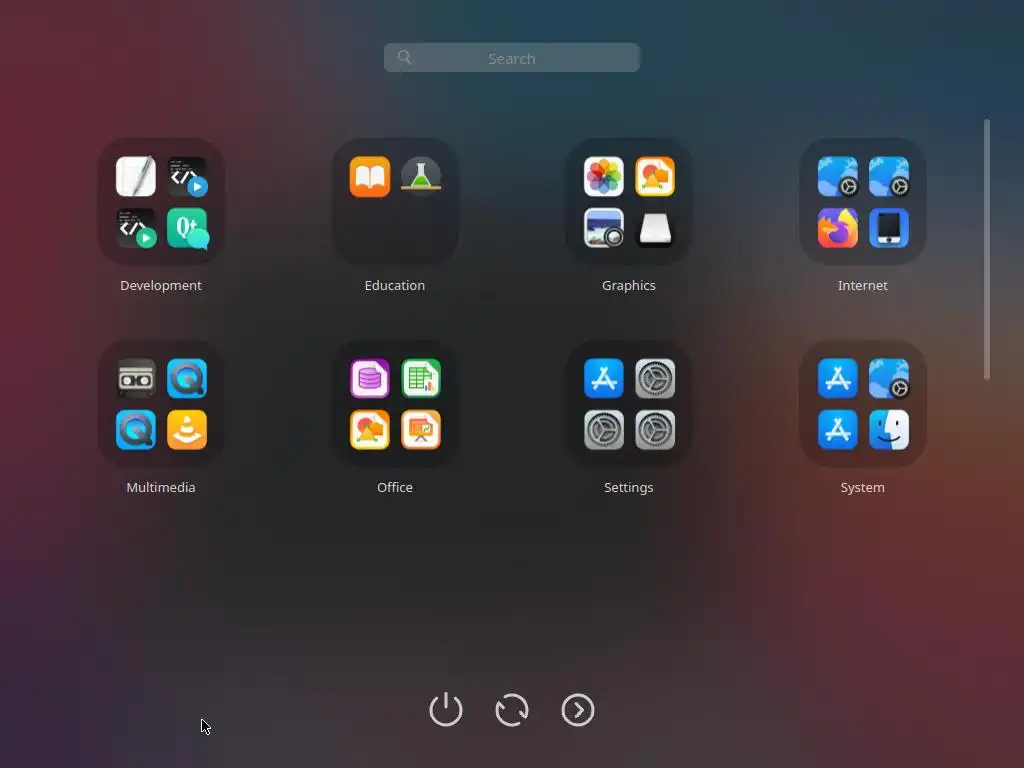Launch the Firefox browser icon
Image resolution: width=1024 pixels, height=768 pixels.
(x=837, y=228)
